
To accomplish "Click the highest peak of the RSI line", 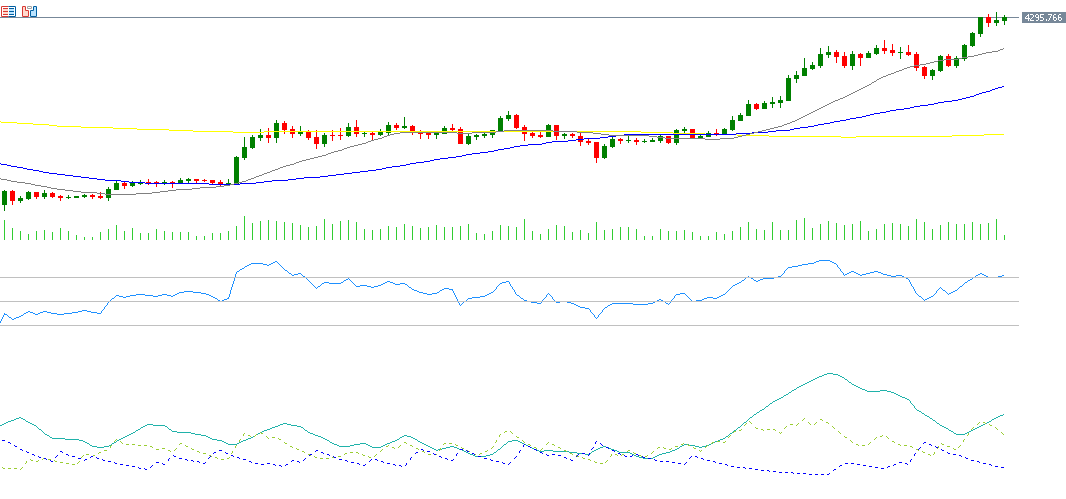I will tap(824, 261).
